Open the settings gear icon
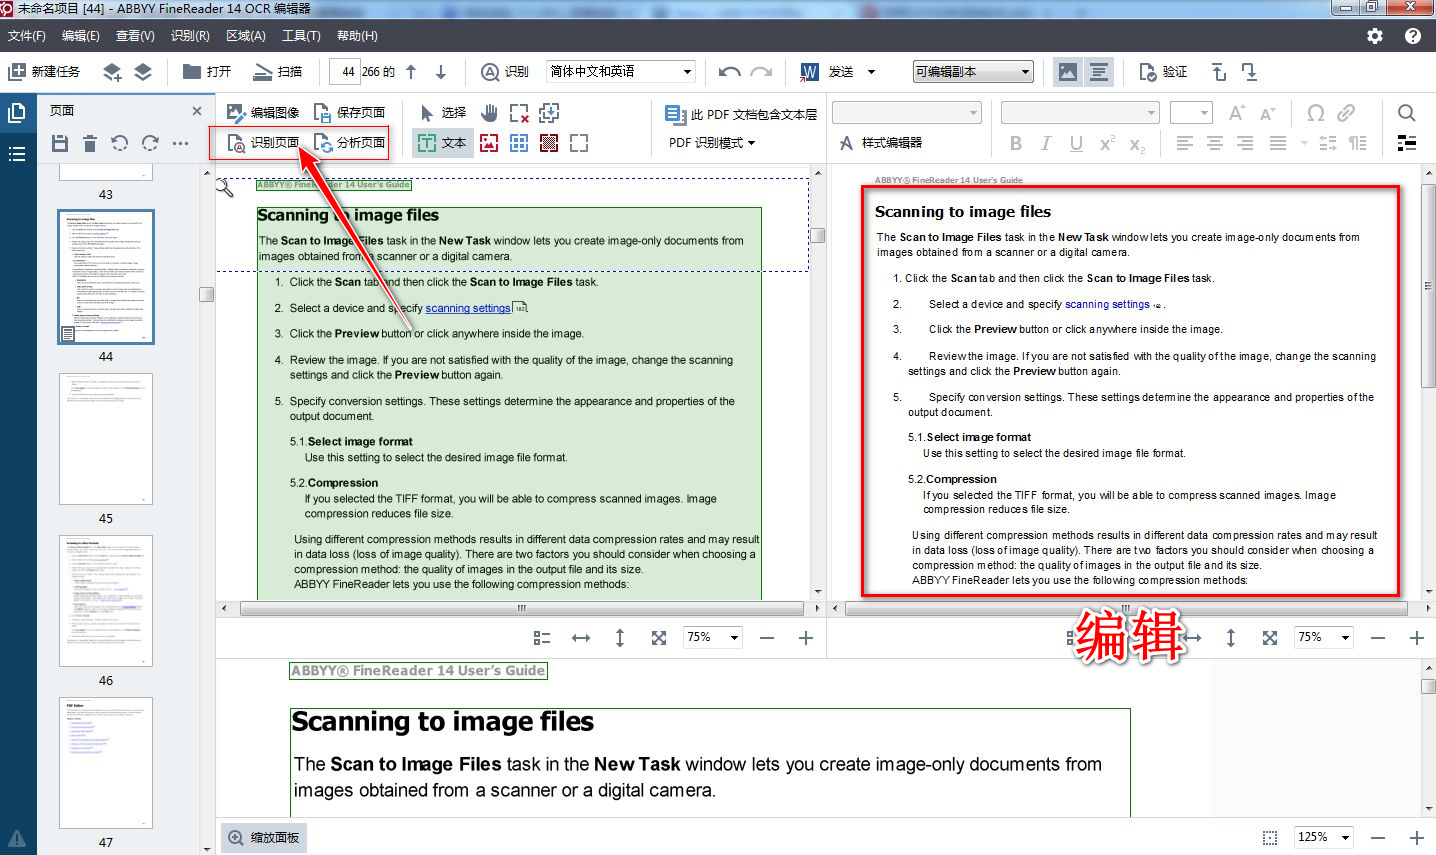The image size is (1436, 855). 1375,36
